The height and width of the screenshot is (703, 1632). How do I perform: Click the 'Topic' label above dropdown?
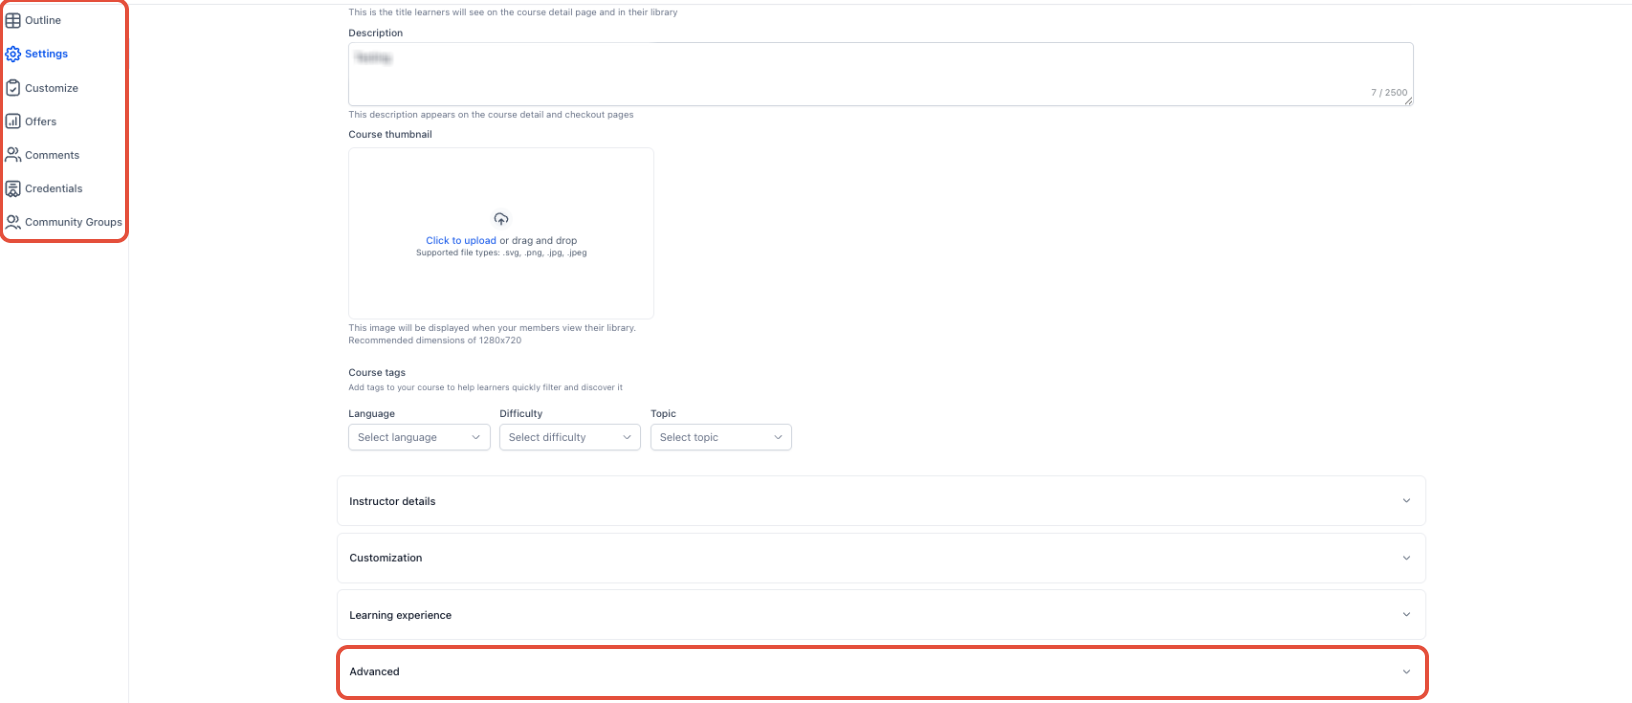tap(663, 414)
